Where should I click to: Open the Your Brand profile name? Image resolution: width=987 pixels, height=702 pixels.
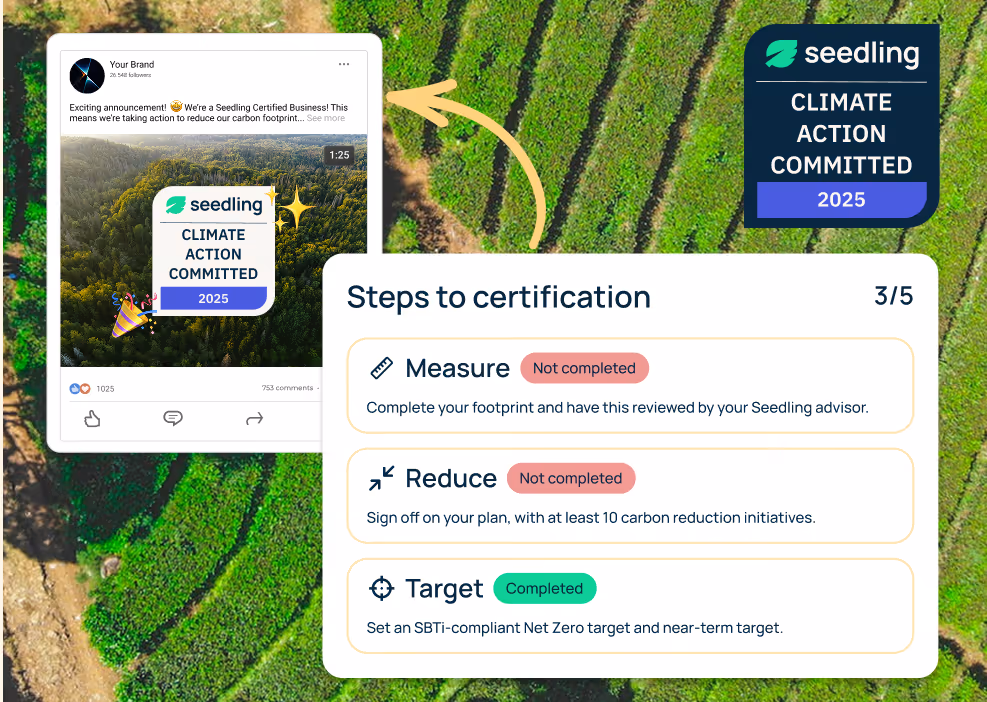coord(133,64)
